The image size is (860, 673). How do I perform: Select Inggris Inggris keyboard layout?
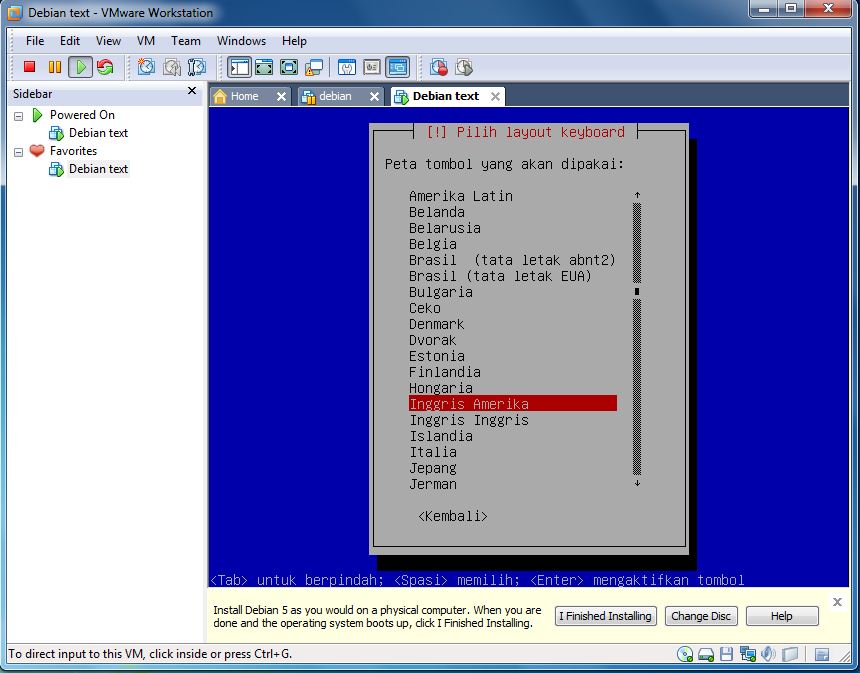[x=469, y=420]
